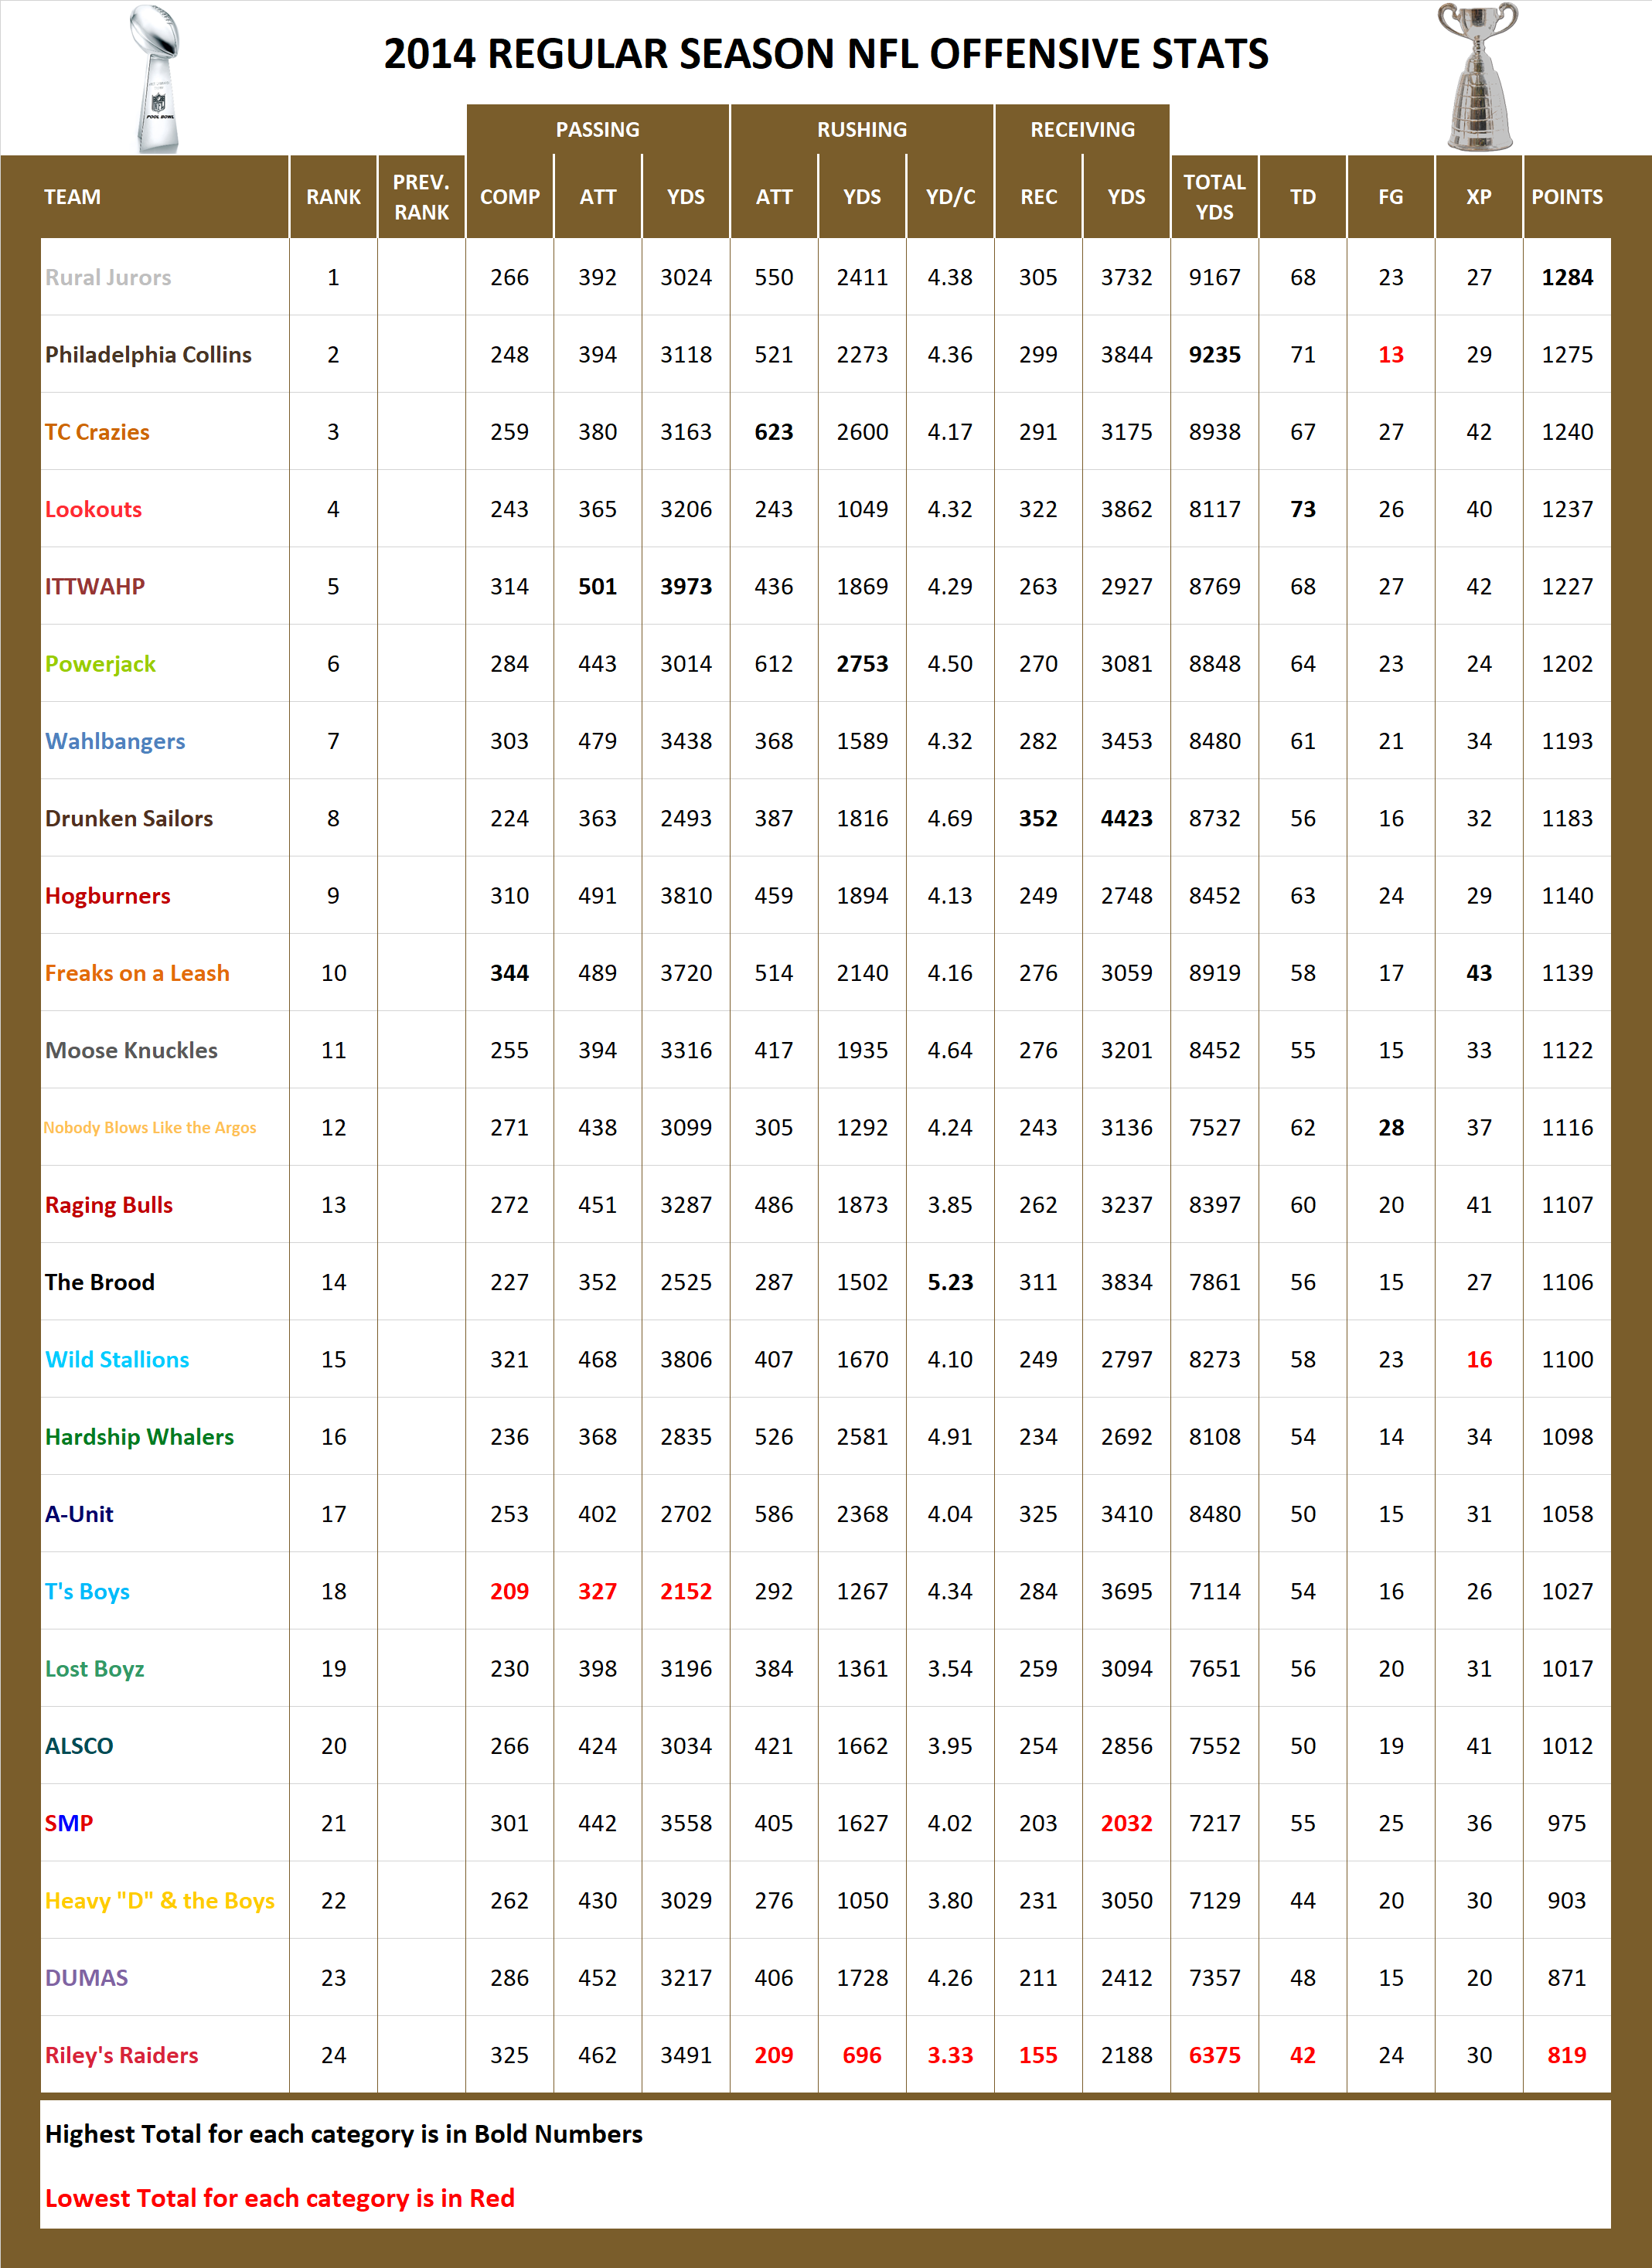The width and height of the screenshot is (1652, 2268).
Task: Open the Rural Jurors team entry
Action: pos(104,277)
